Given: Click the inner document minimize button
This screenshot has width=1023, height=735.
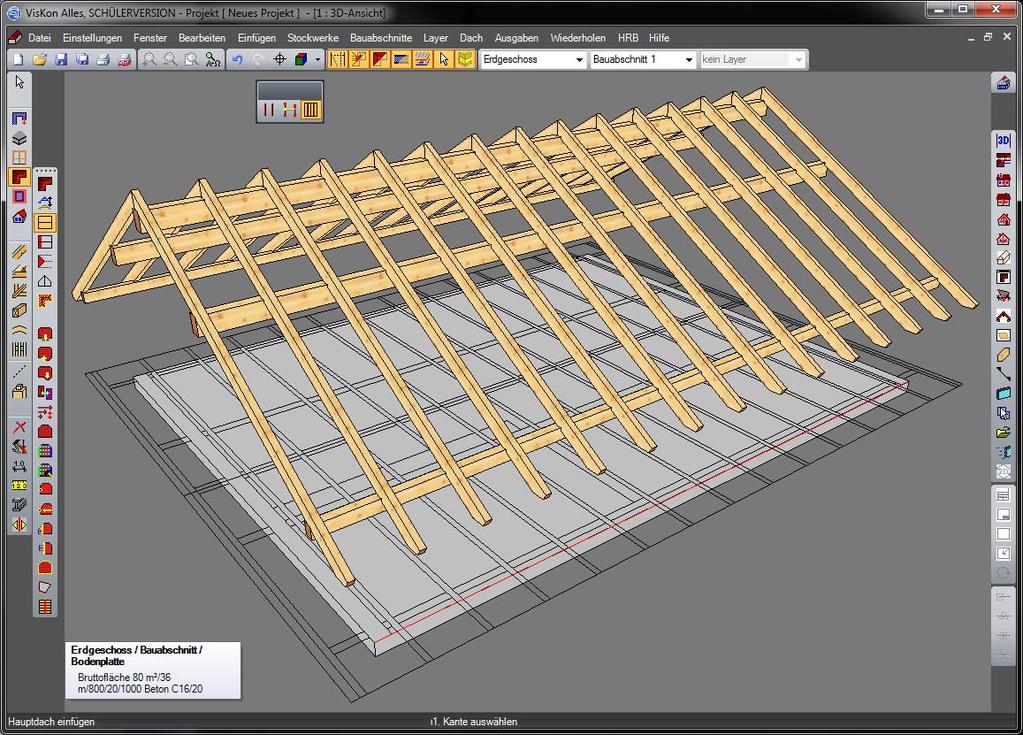Looking at the screenshot, I should pos(971,37).
